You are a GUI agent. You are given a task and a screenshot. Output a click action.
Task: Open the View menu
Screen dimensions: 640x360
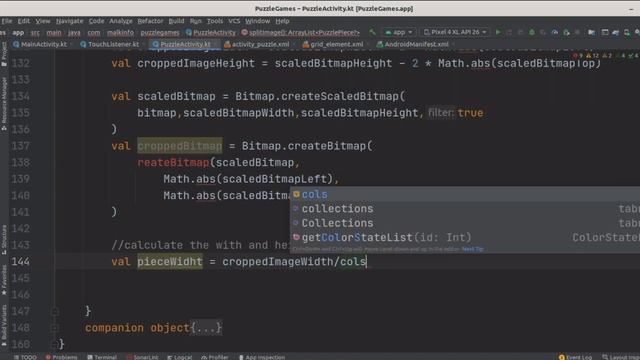coord(42,21)
